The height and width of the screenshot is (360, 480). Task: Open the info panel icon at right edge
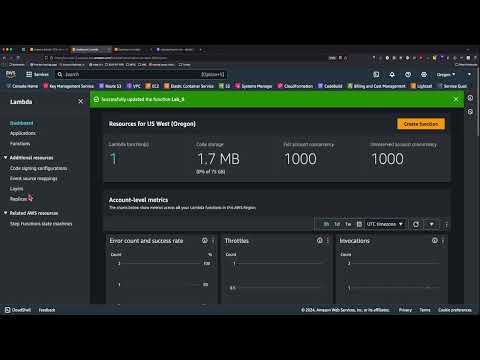click(x=470, y=98)
